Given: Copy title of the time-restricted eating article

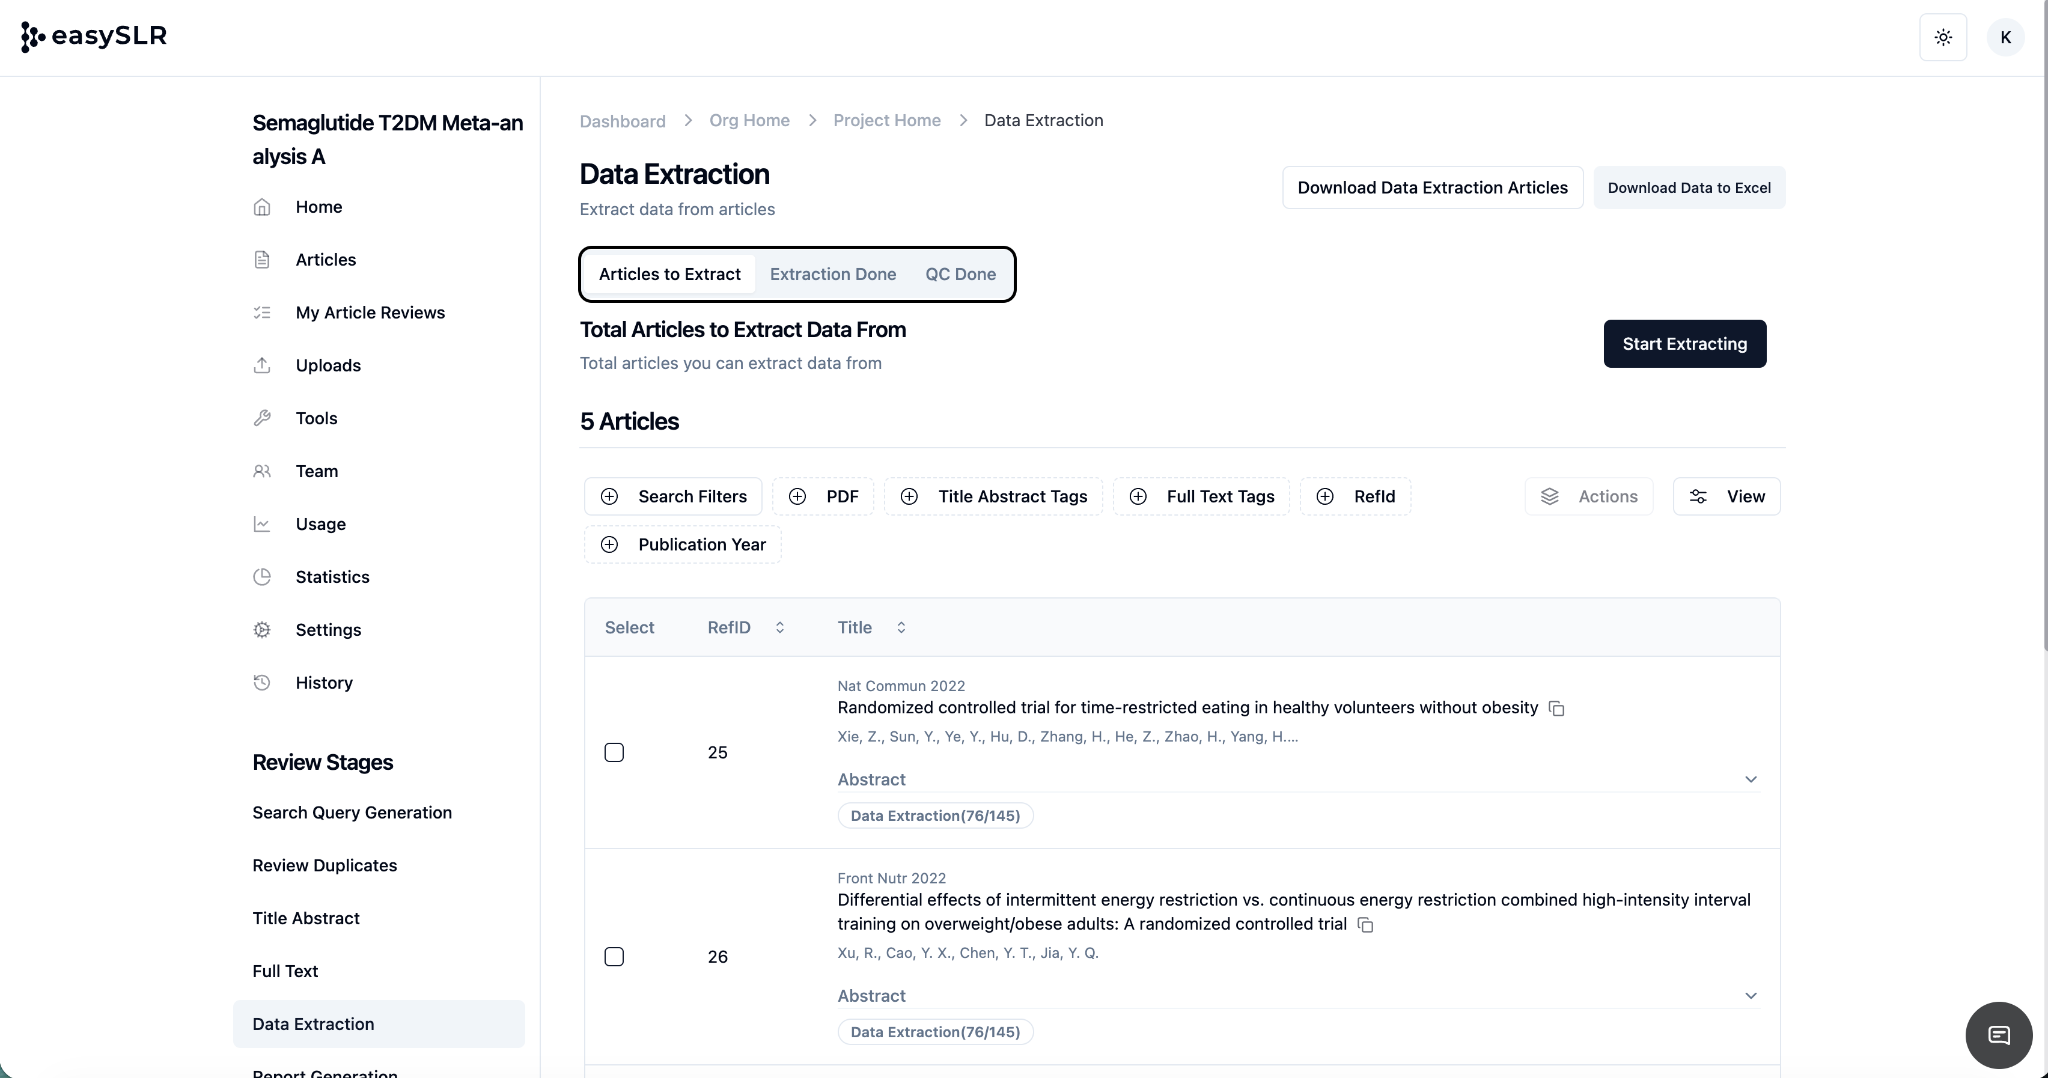Looking at the screenshot, I should pyautogui.click(x=1556, y=708).
